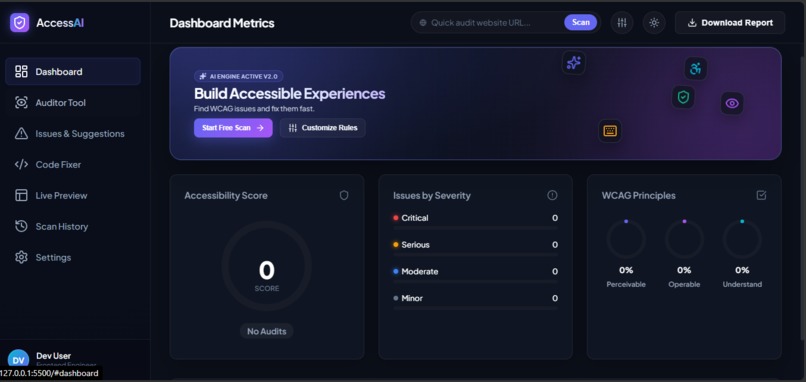Click the Dashboard Metrics heading
The image size is (806, 382).
(222, 23)
